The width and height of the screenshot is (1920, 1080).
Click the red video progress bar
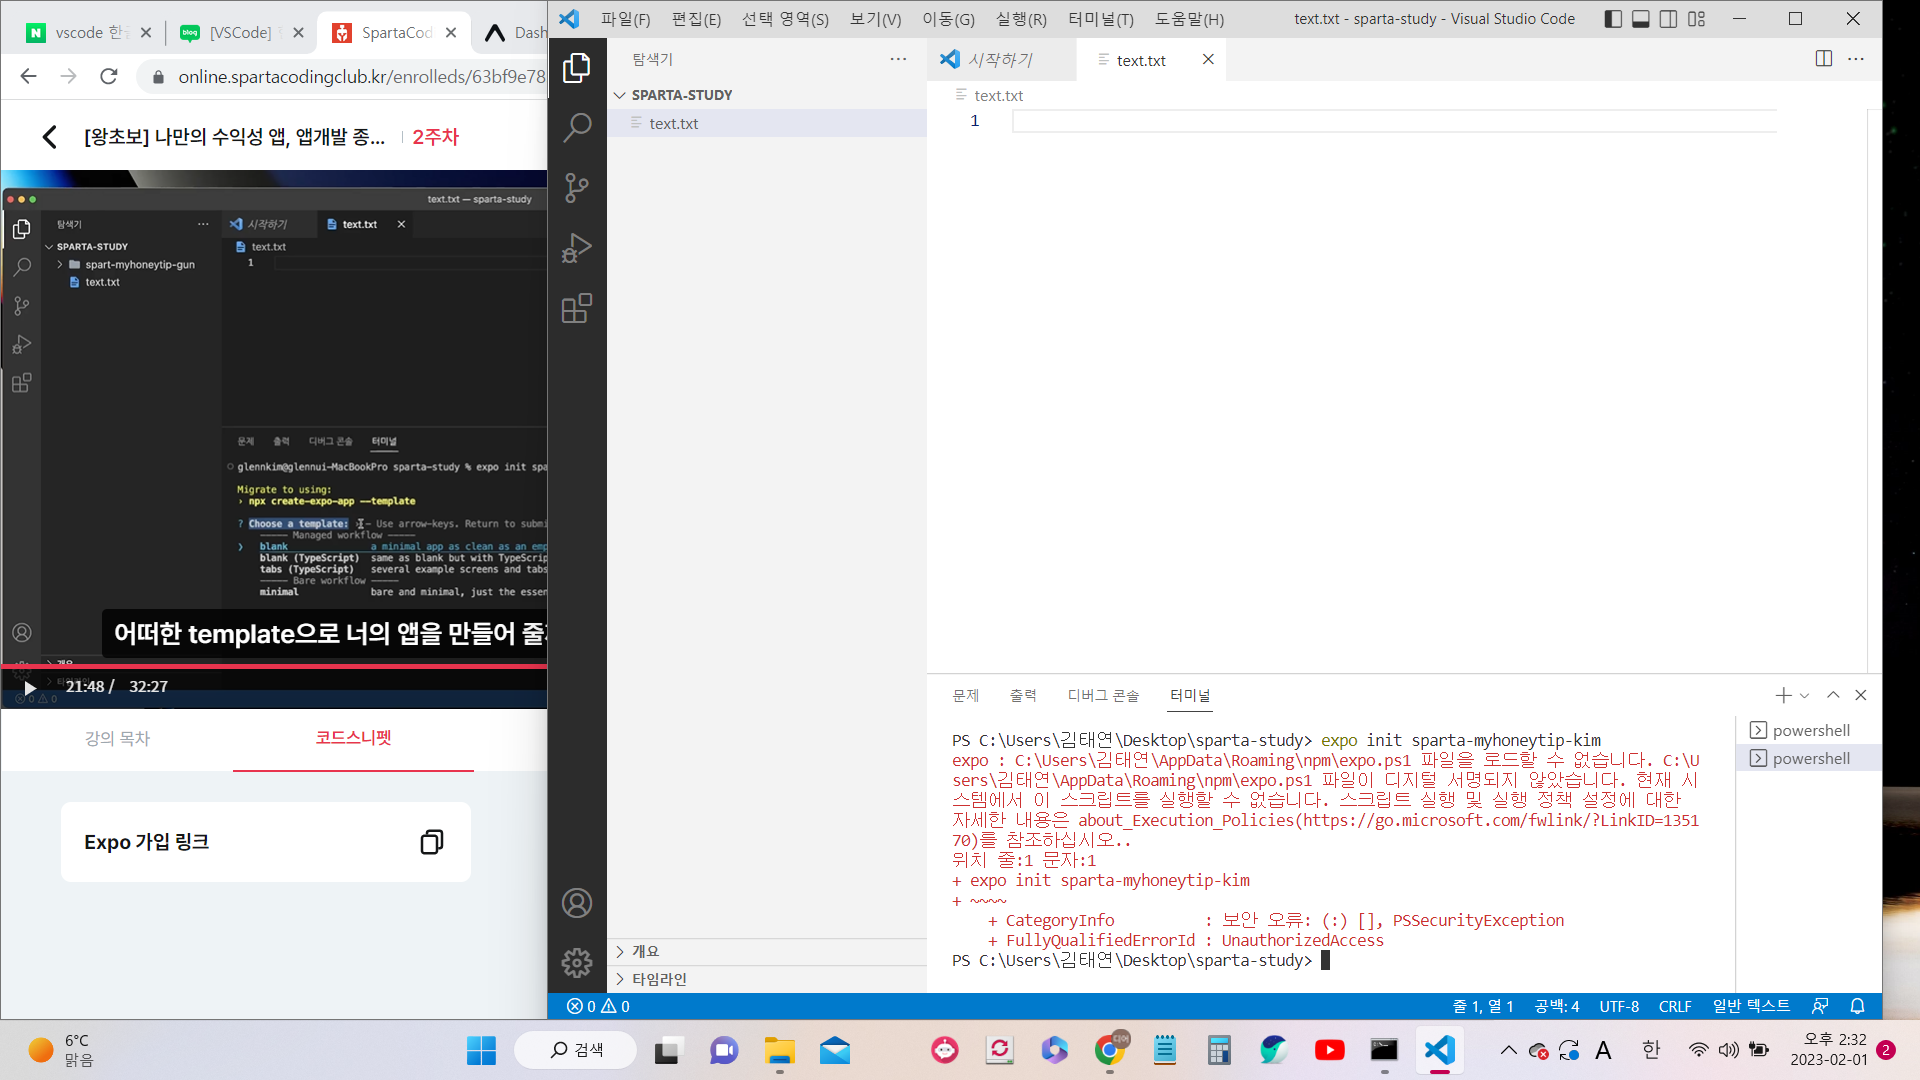click(x=274, y=665)
